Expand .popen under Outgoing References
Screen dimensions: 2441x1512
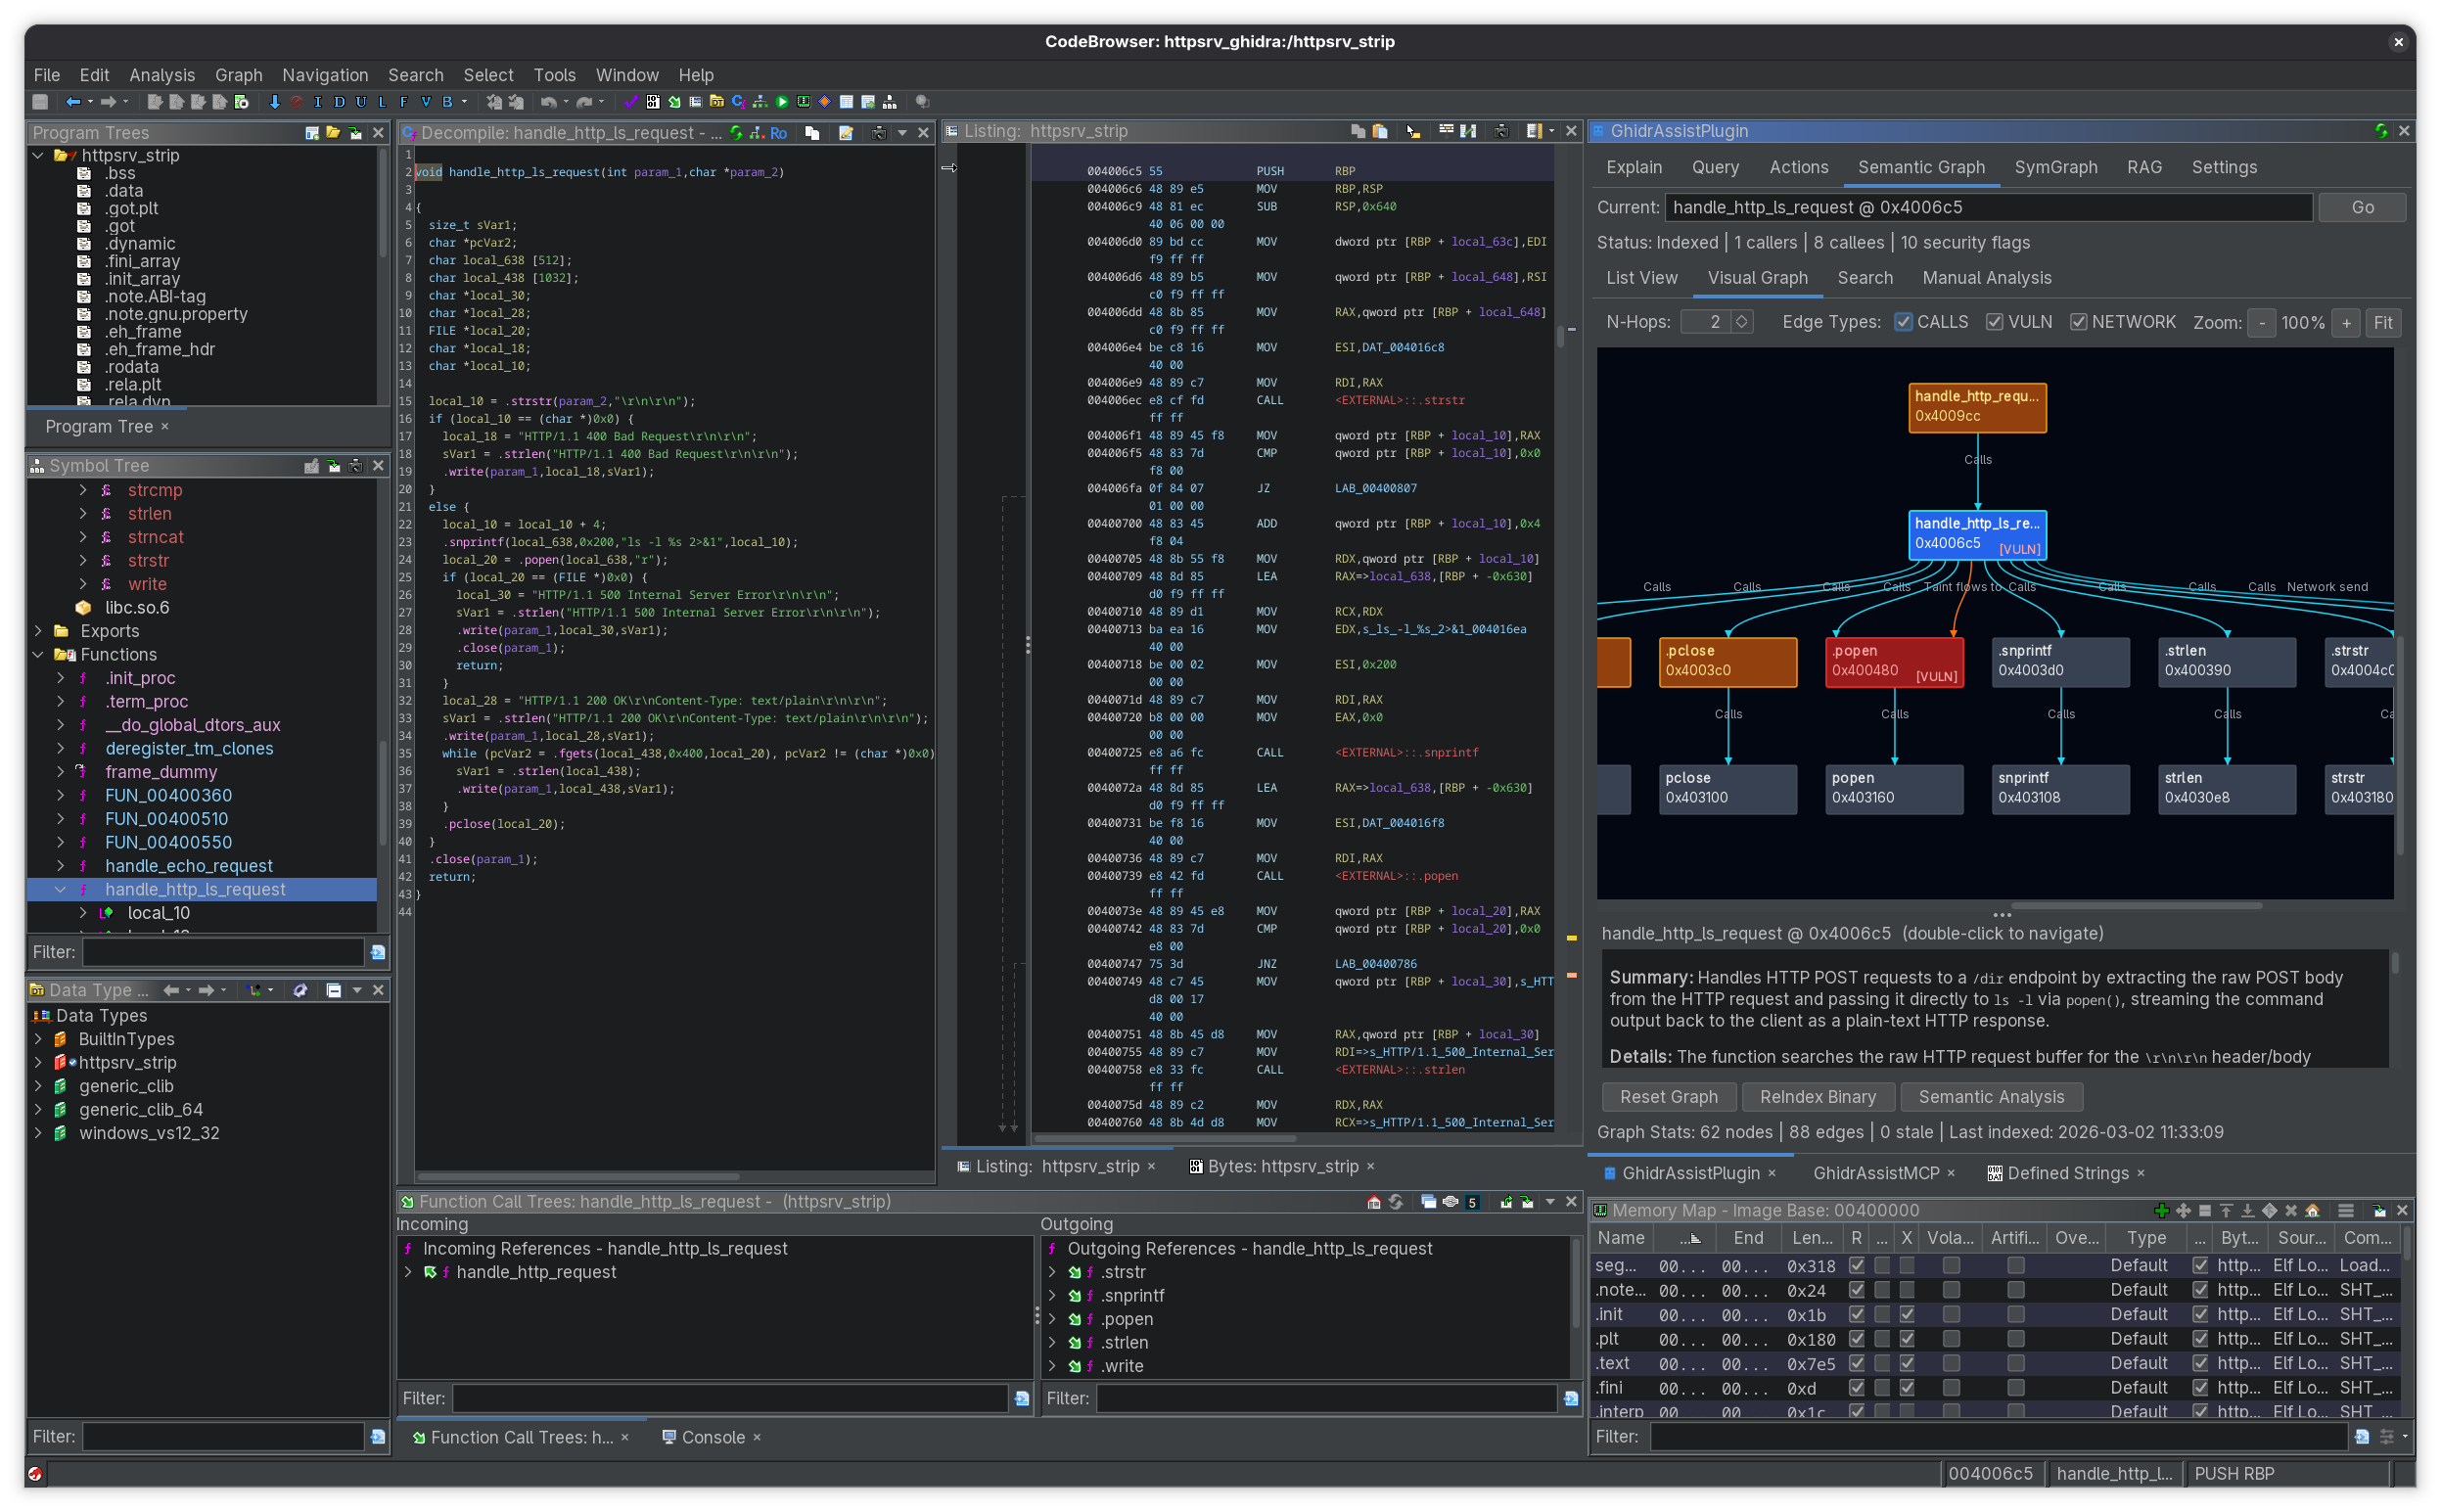(1053, 1319)
